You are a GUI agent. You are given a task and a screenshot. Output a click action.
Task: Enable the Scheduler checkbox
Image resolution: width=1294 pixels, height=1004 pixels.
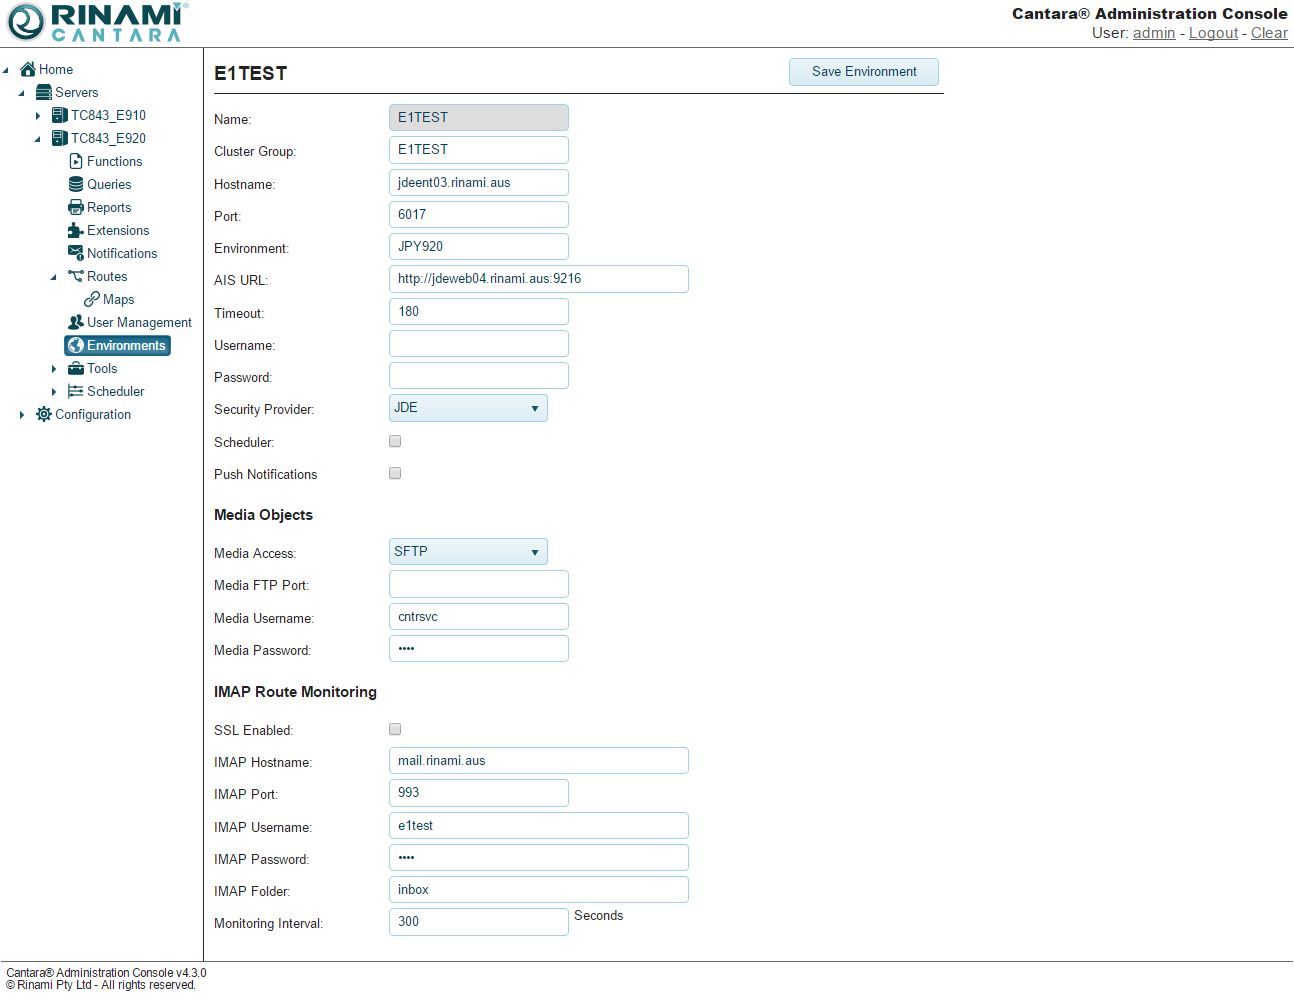(395, 441)
